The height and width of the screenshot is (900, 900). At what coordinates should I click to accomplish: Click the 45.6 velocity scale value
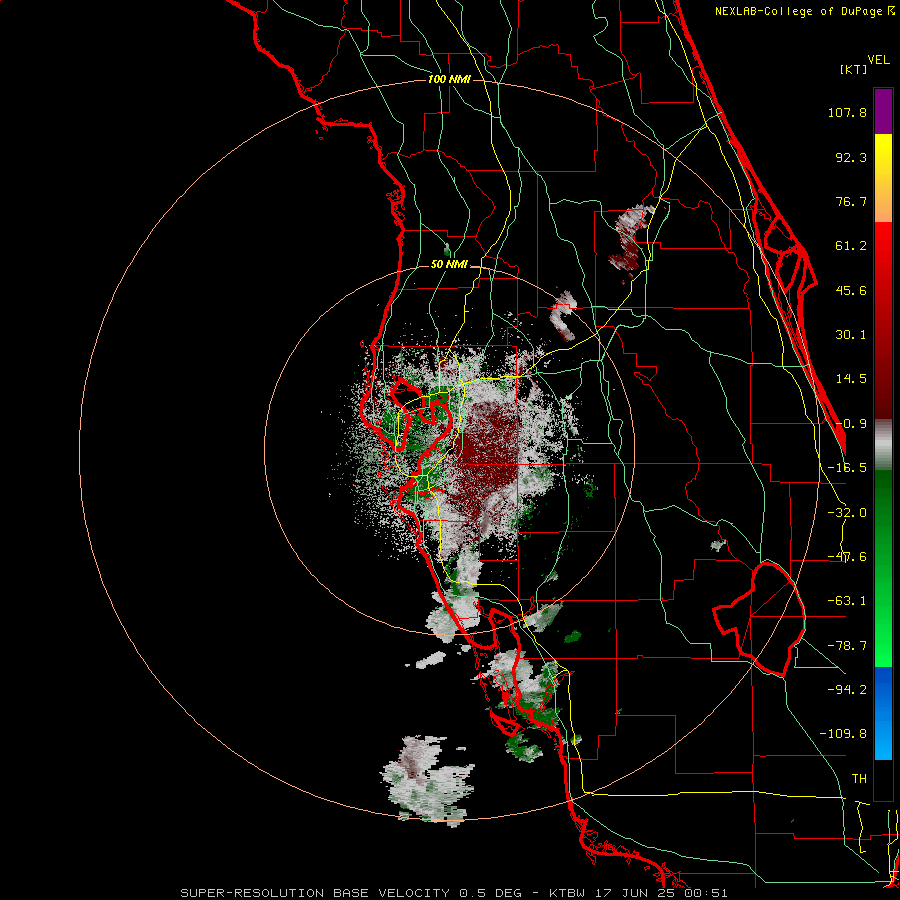[x=851, y=290]
